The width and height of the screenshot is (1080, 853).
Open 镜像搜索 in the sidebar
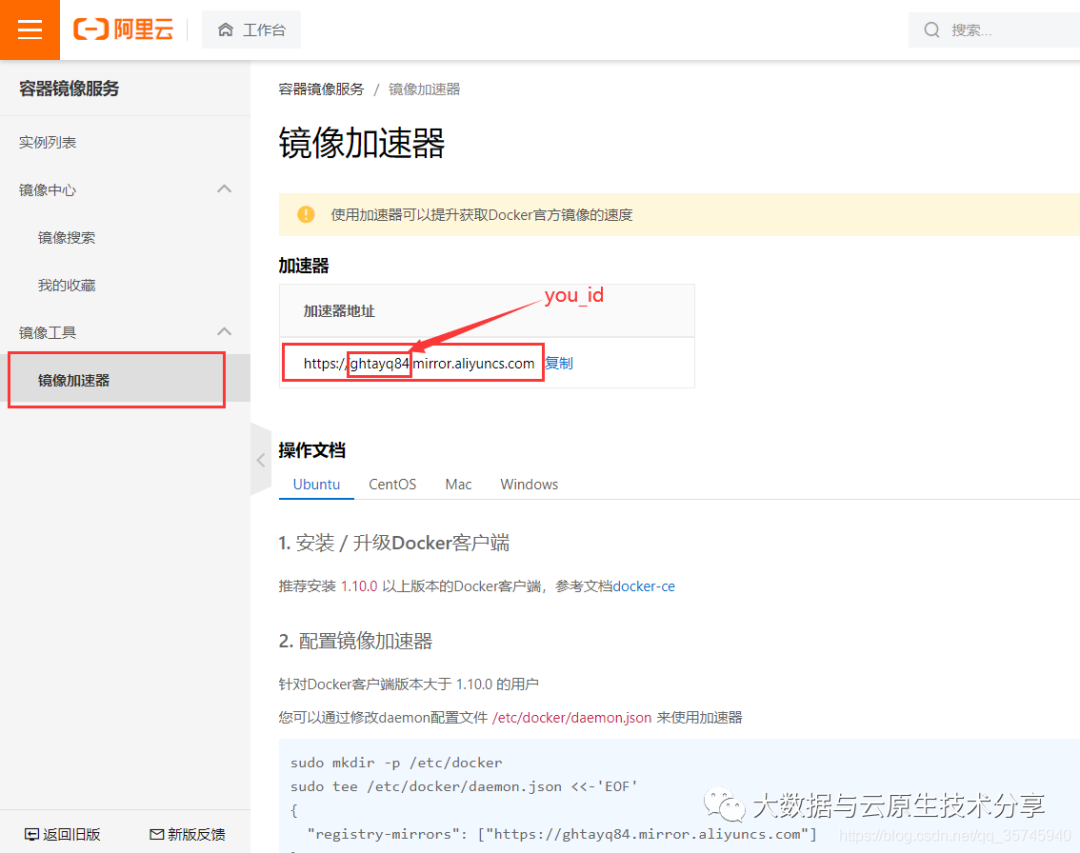(x=67, y=238)
